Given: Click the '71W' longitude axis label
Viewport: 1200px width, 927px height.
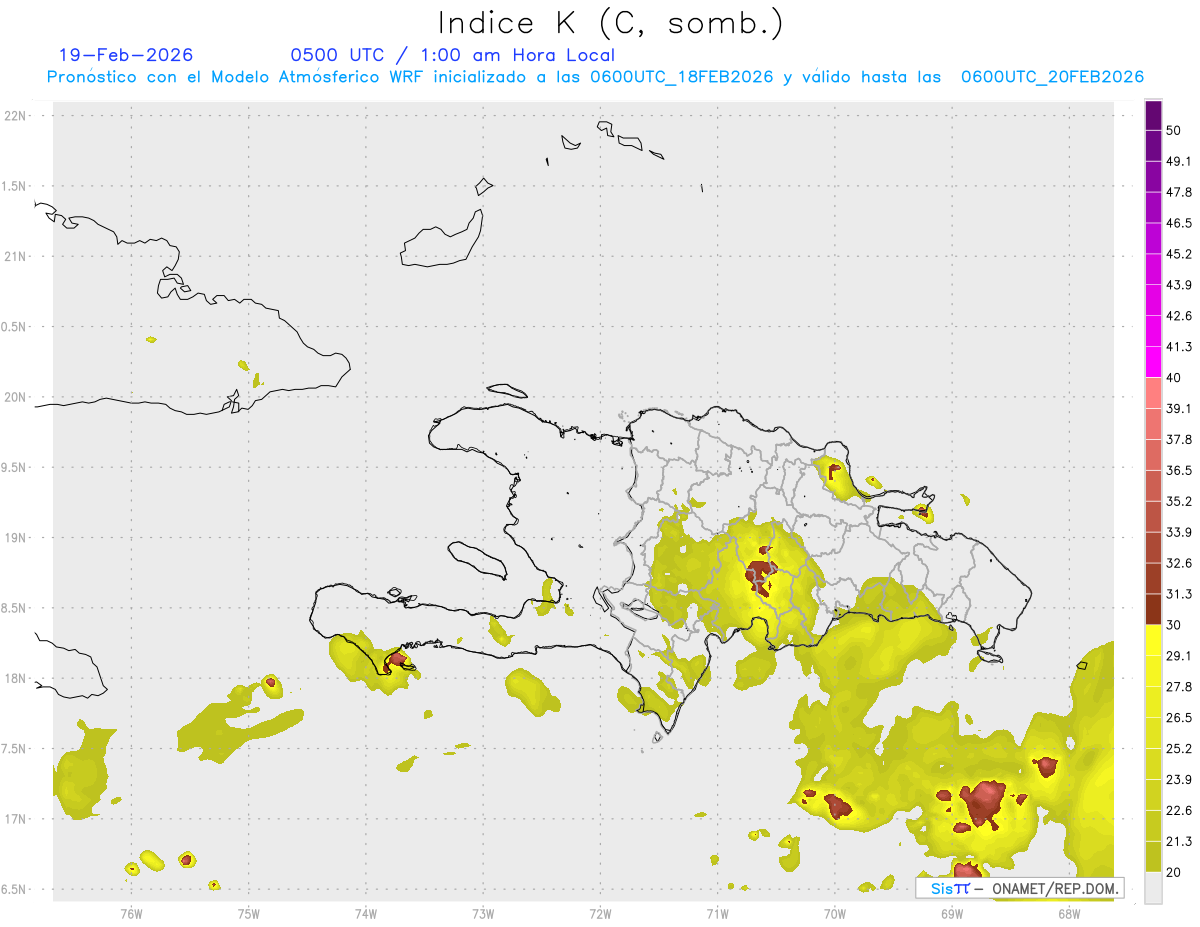Looking at the screenshot, I should pos(717,915).
